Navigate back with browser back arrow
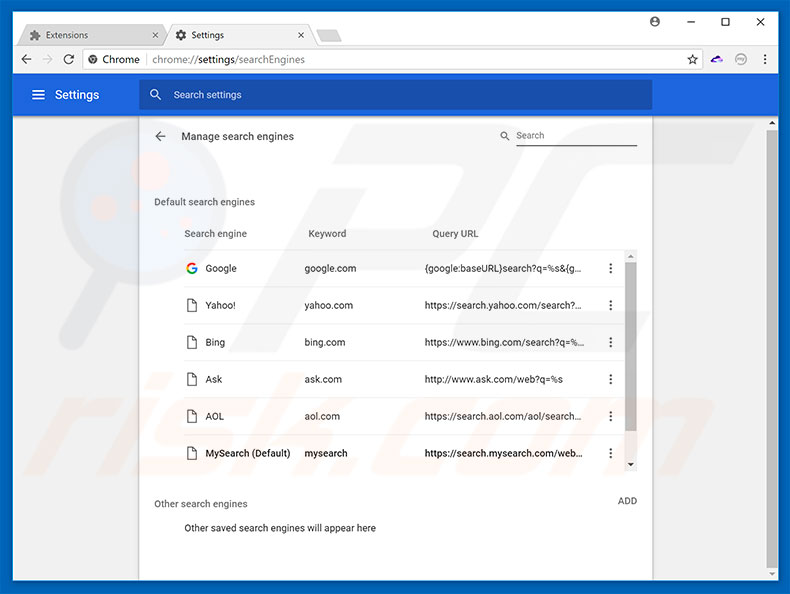The image size is (790, 594). (26, 60)
